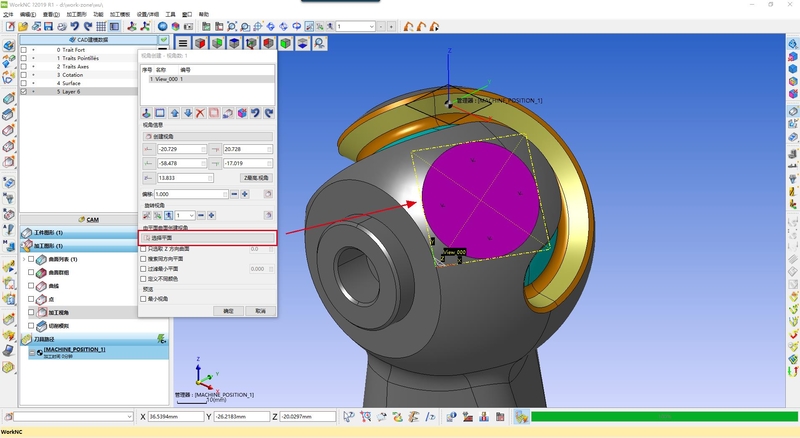Click the 选择平面 button
The width and height of the screenshot is (800, 438).
click(x=207, y=238)
